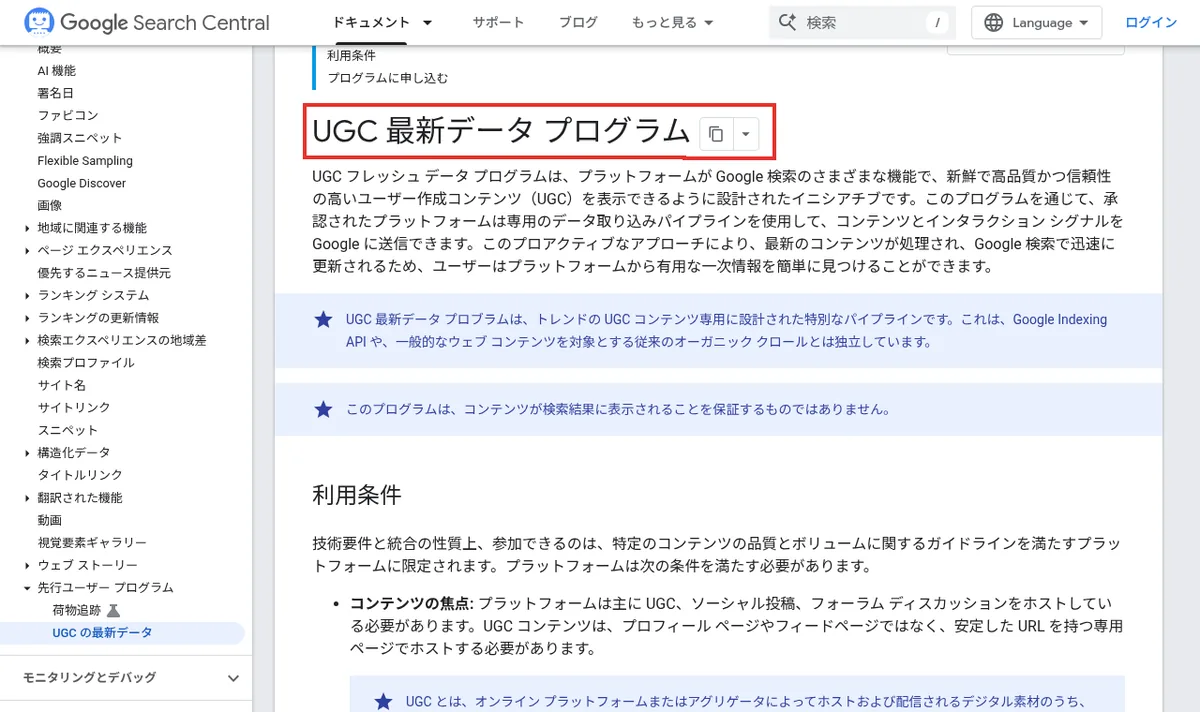Open the ドキュメント tab menu
Screen dimensions: 1200x712
tap(383, 22)
